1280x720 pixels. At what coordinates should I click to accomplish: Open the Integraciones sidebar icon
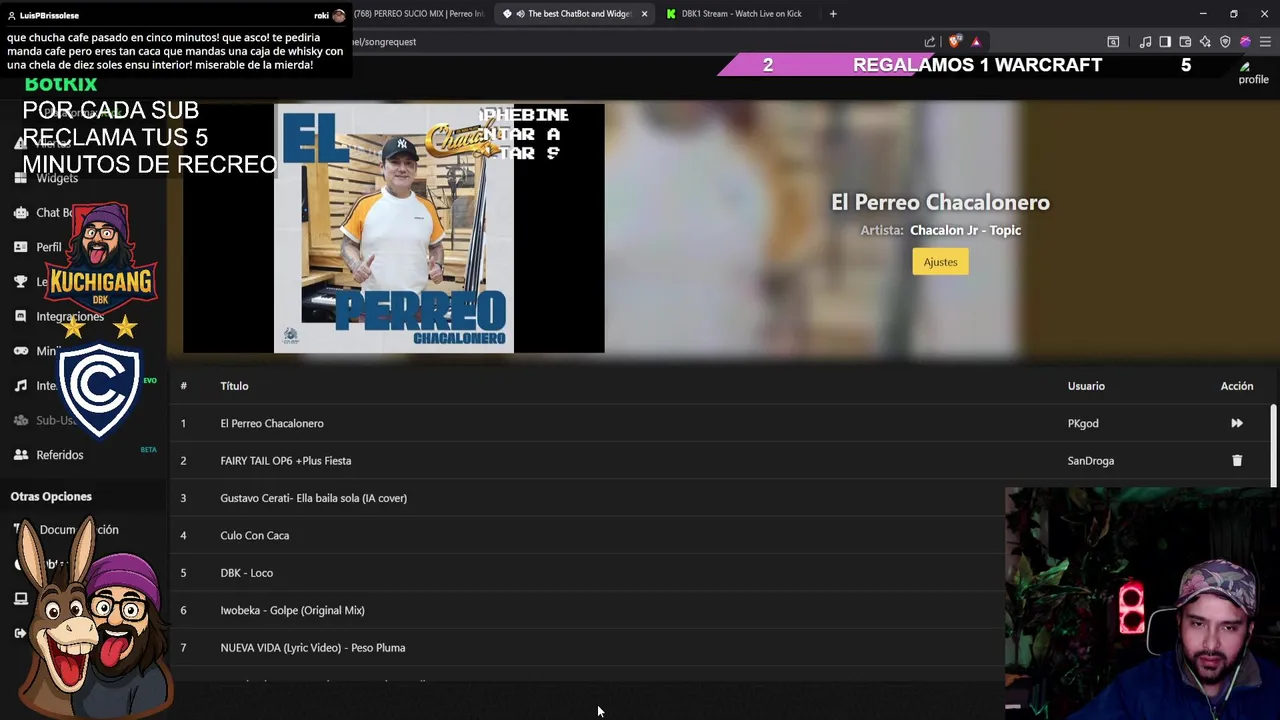coord(20,316)
